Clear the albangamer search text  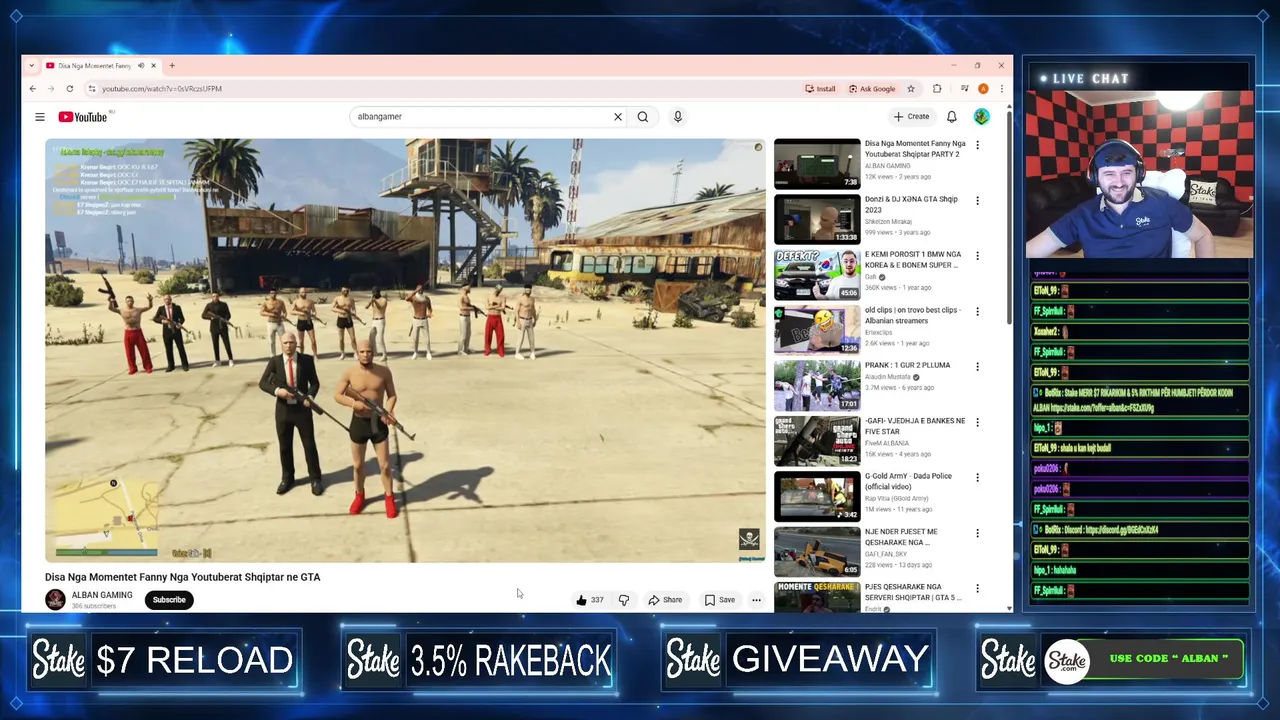click(x=618, y=117)
